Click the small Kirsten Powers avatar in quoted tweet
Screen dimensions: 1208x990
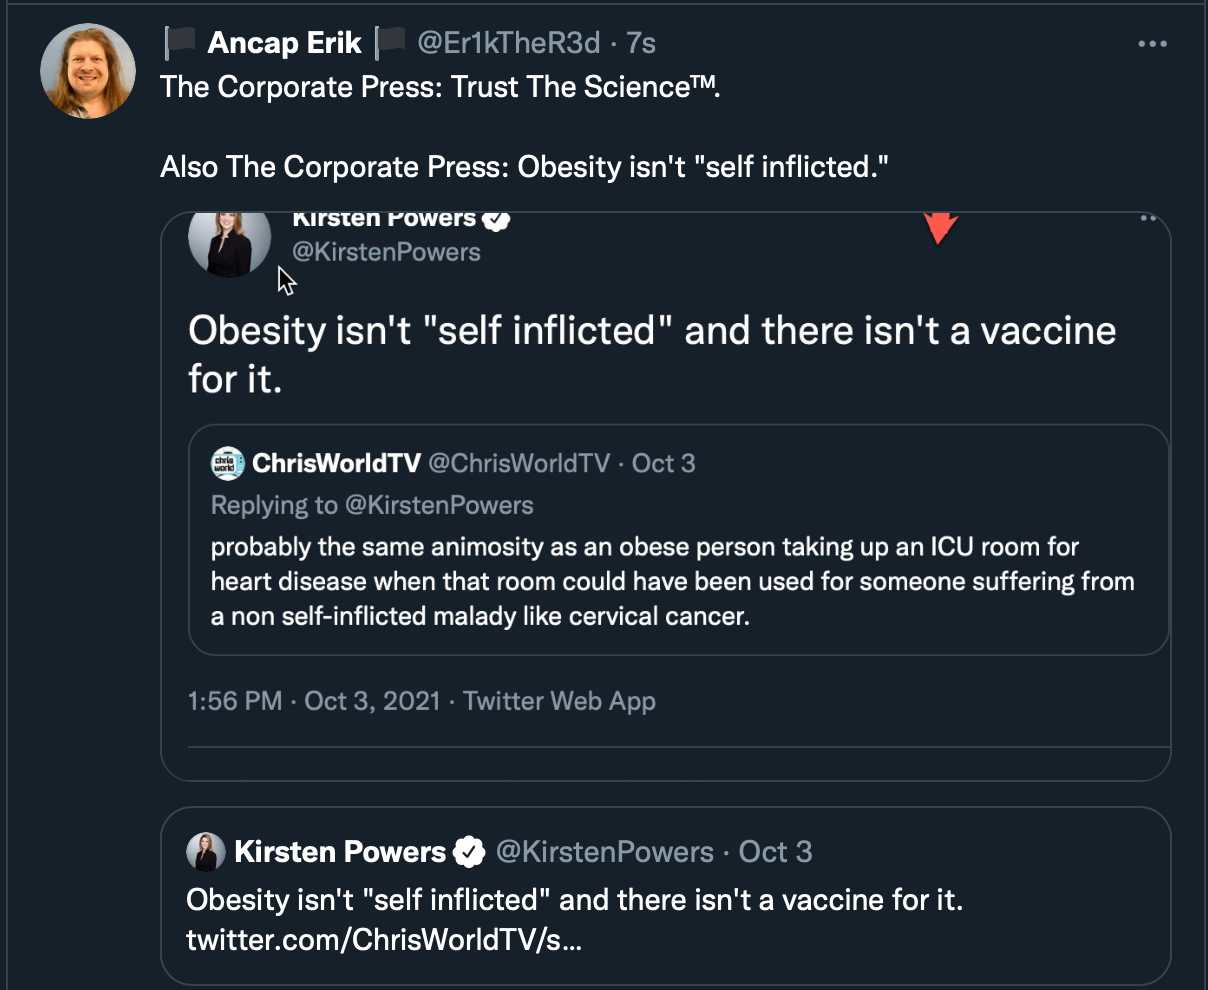[206, 852]
